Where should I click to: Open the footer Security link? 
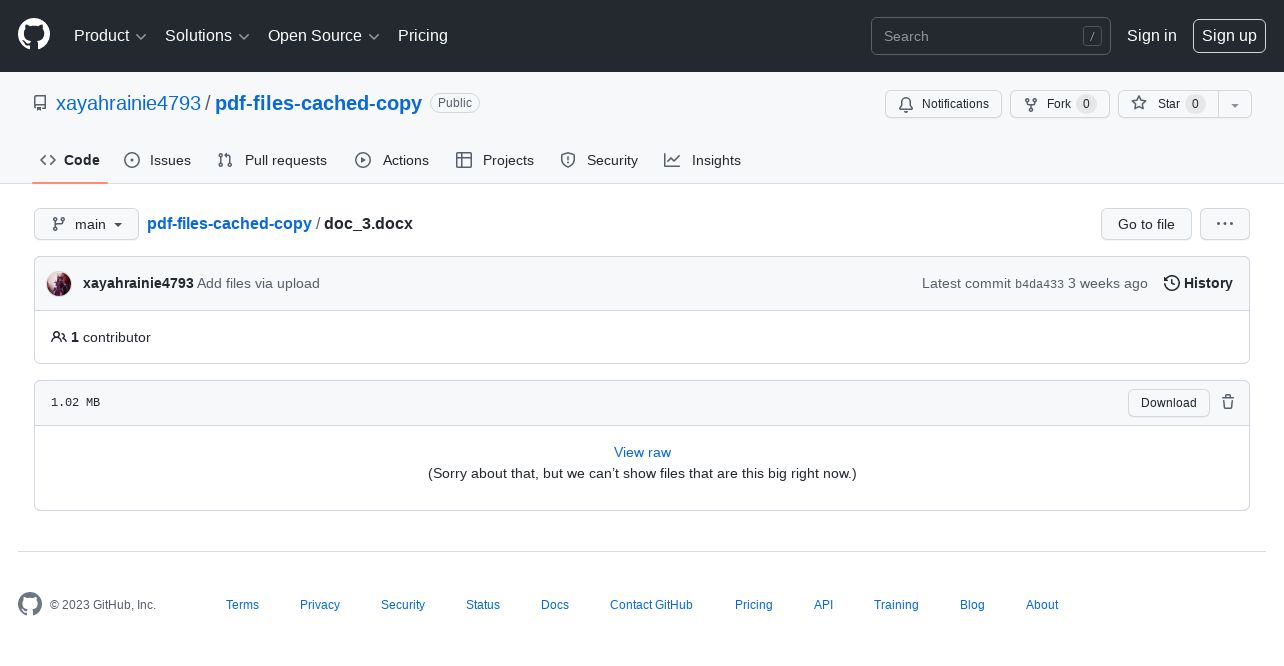[403, 605]
